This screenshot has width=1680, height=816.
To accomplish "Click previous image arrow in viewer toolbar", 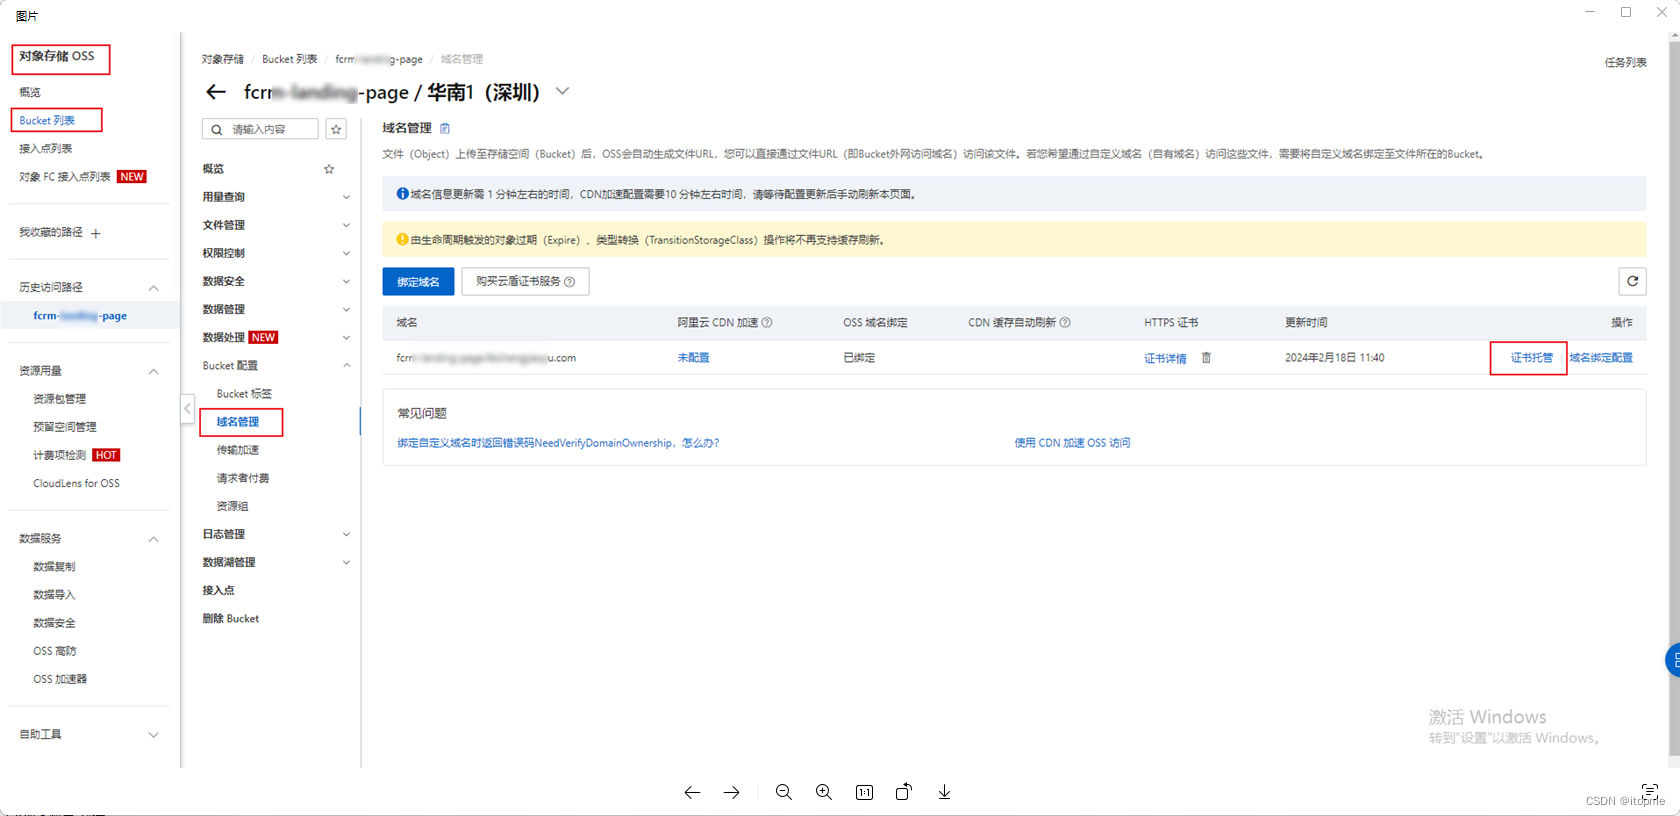I will pos(692,792).
